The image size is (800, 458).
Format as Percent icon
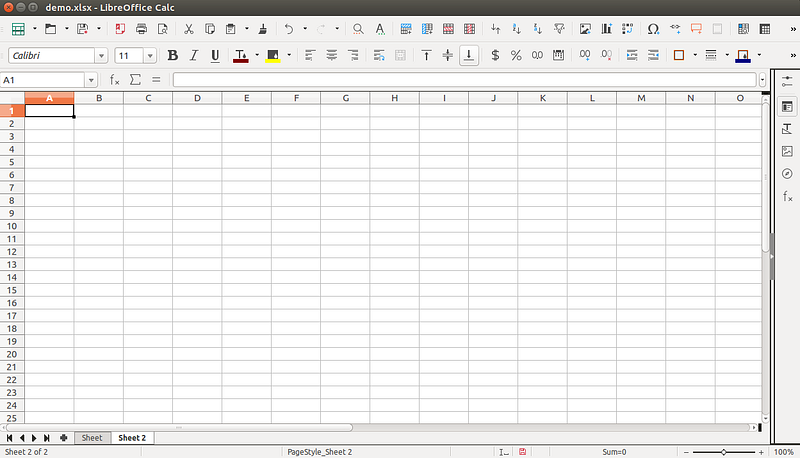point(516,55)
